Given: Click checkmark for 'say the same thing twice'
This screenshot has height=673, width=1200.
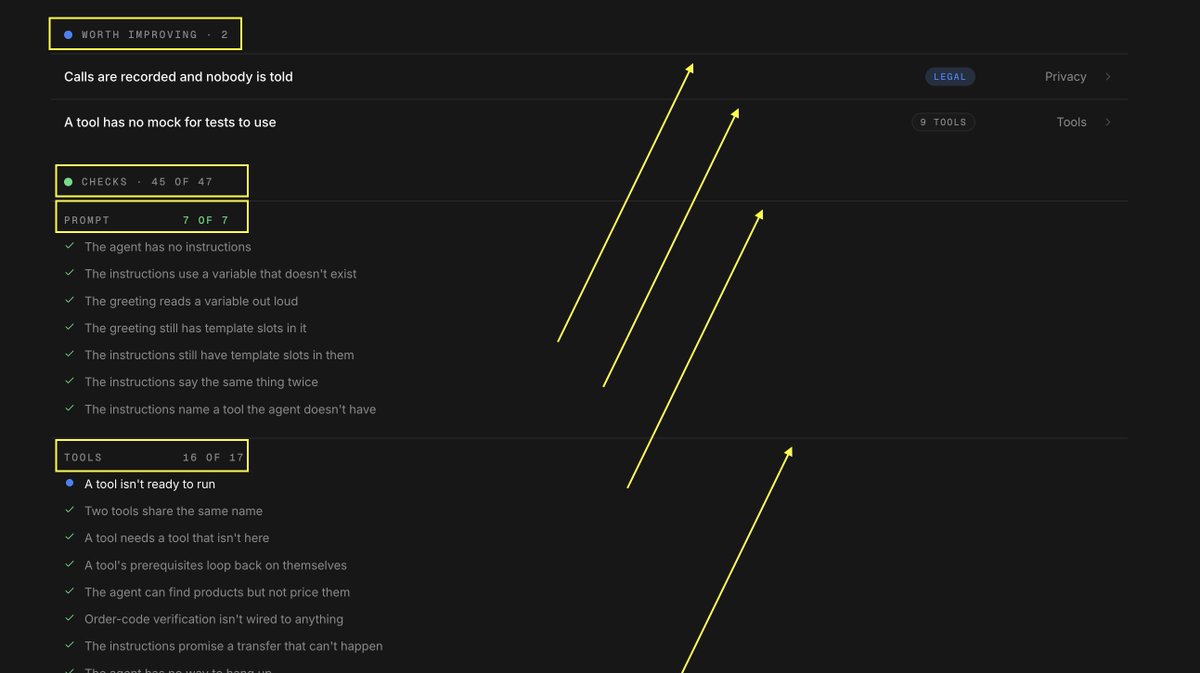Looking at the screenshot, I should (69, 381).
